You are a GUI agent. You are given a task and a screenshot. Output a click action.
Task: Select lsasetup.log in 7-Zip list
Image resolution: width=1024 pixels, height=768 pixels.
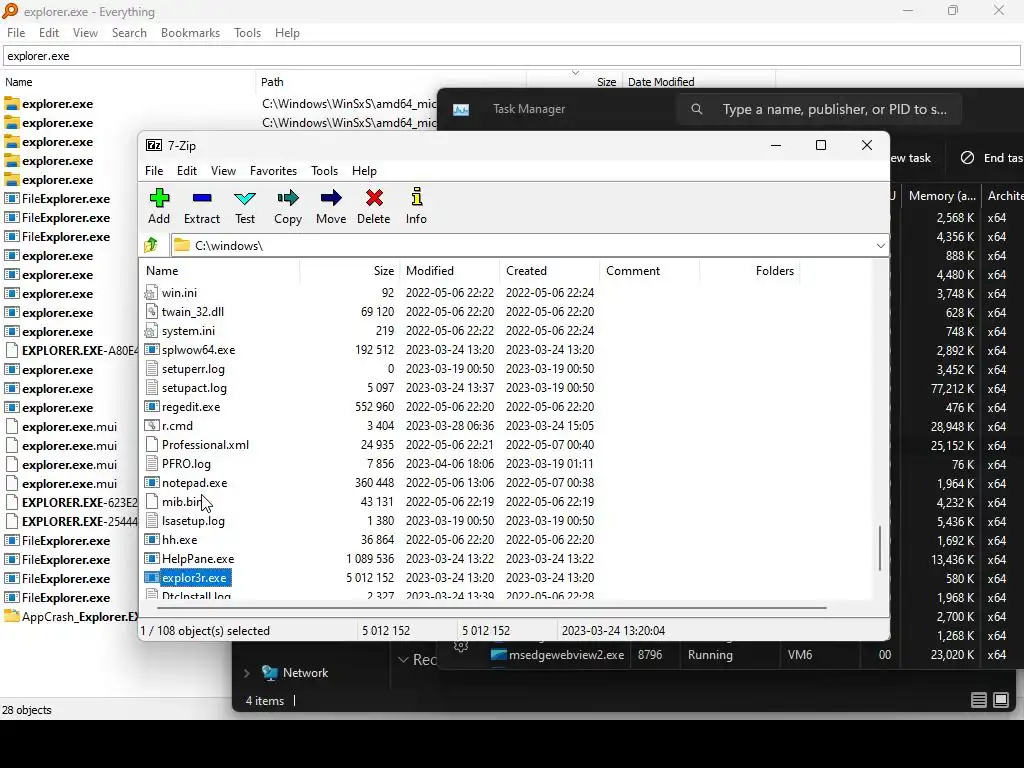[x=193, y=520]
